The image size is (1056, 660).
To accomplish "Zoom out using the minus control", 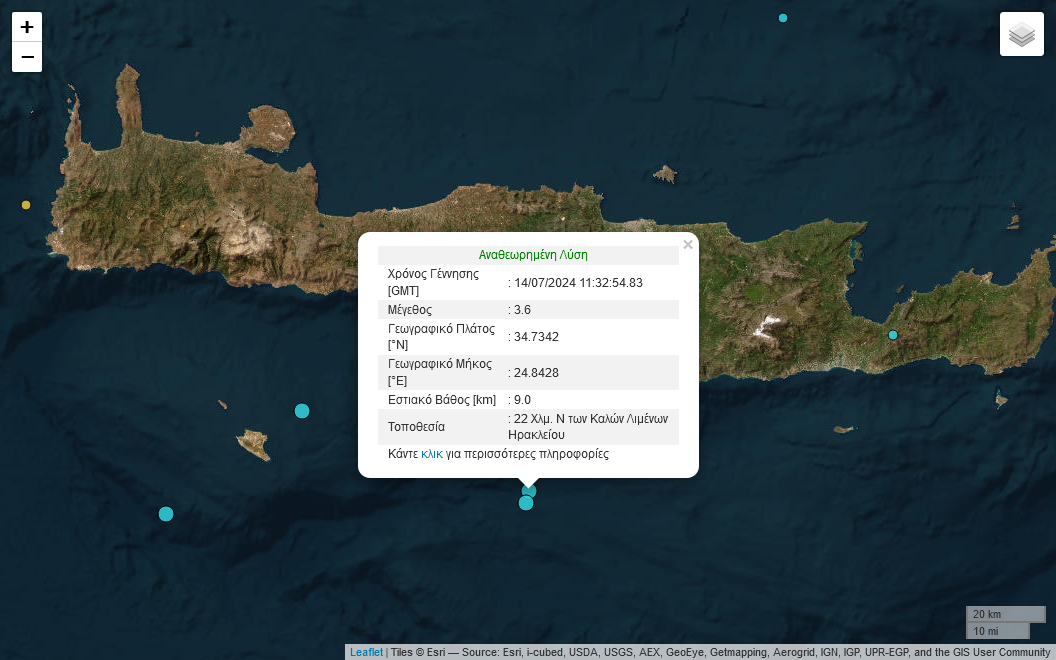I will tap(26, 57).
